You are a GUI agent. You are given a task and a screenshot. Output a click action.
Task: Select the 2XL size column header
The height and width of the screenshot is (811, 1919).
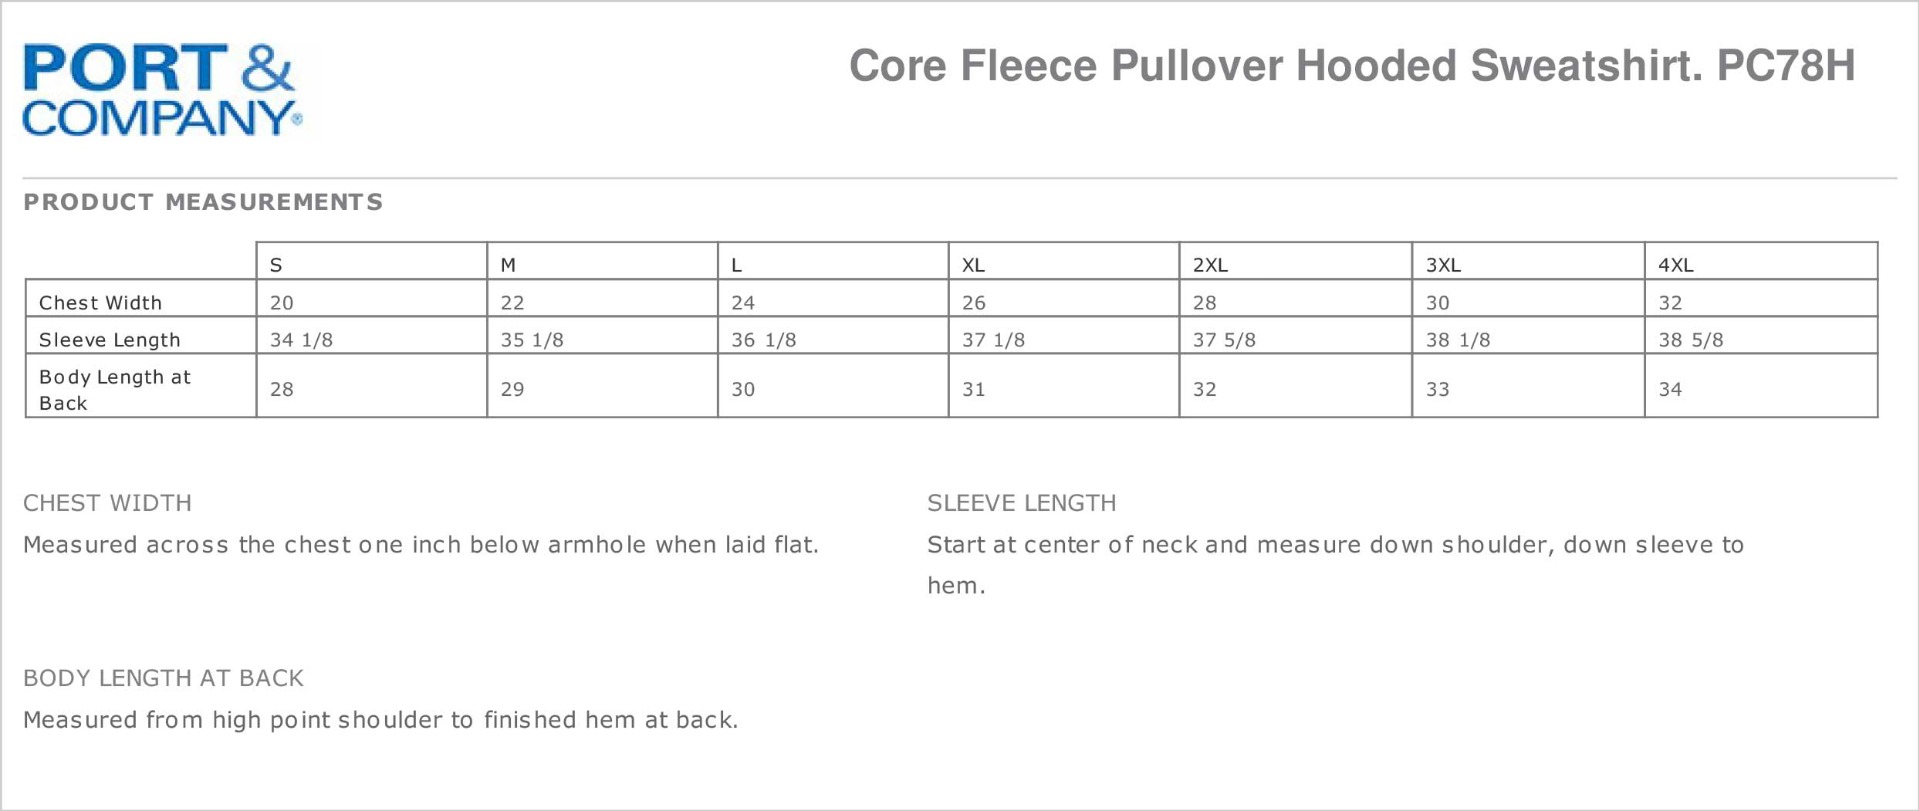[1210, 265]
